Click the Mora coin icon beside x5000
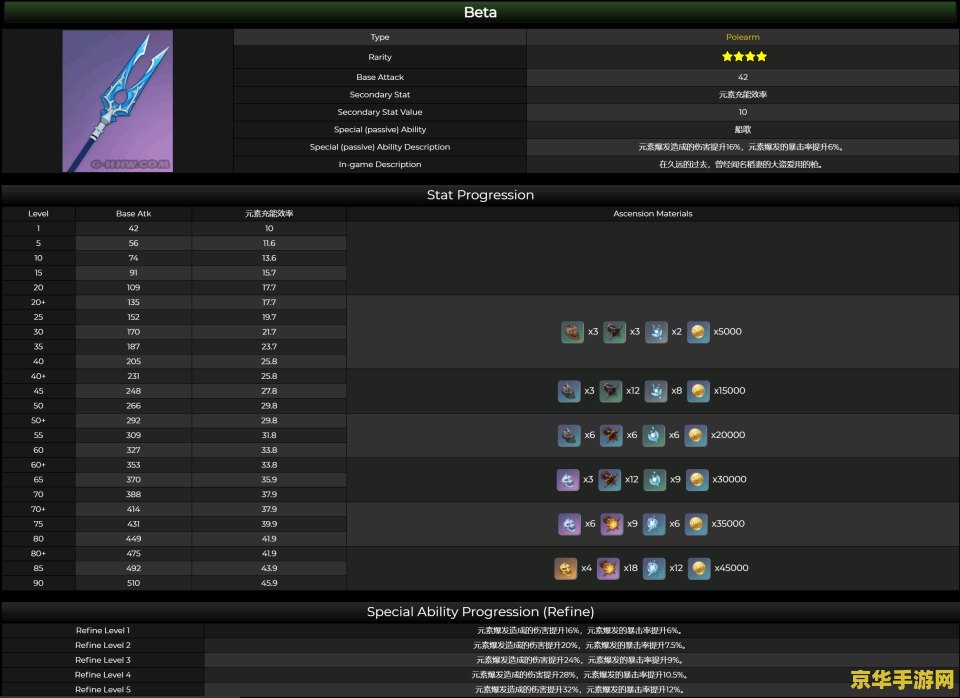This screenshot has width=960, height=698. click(x=698, y=332)
